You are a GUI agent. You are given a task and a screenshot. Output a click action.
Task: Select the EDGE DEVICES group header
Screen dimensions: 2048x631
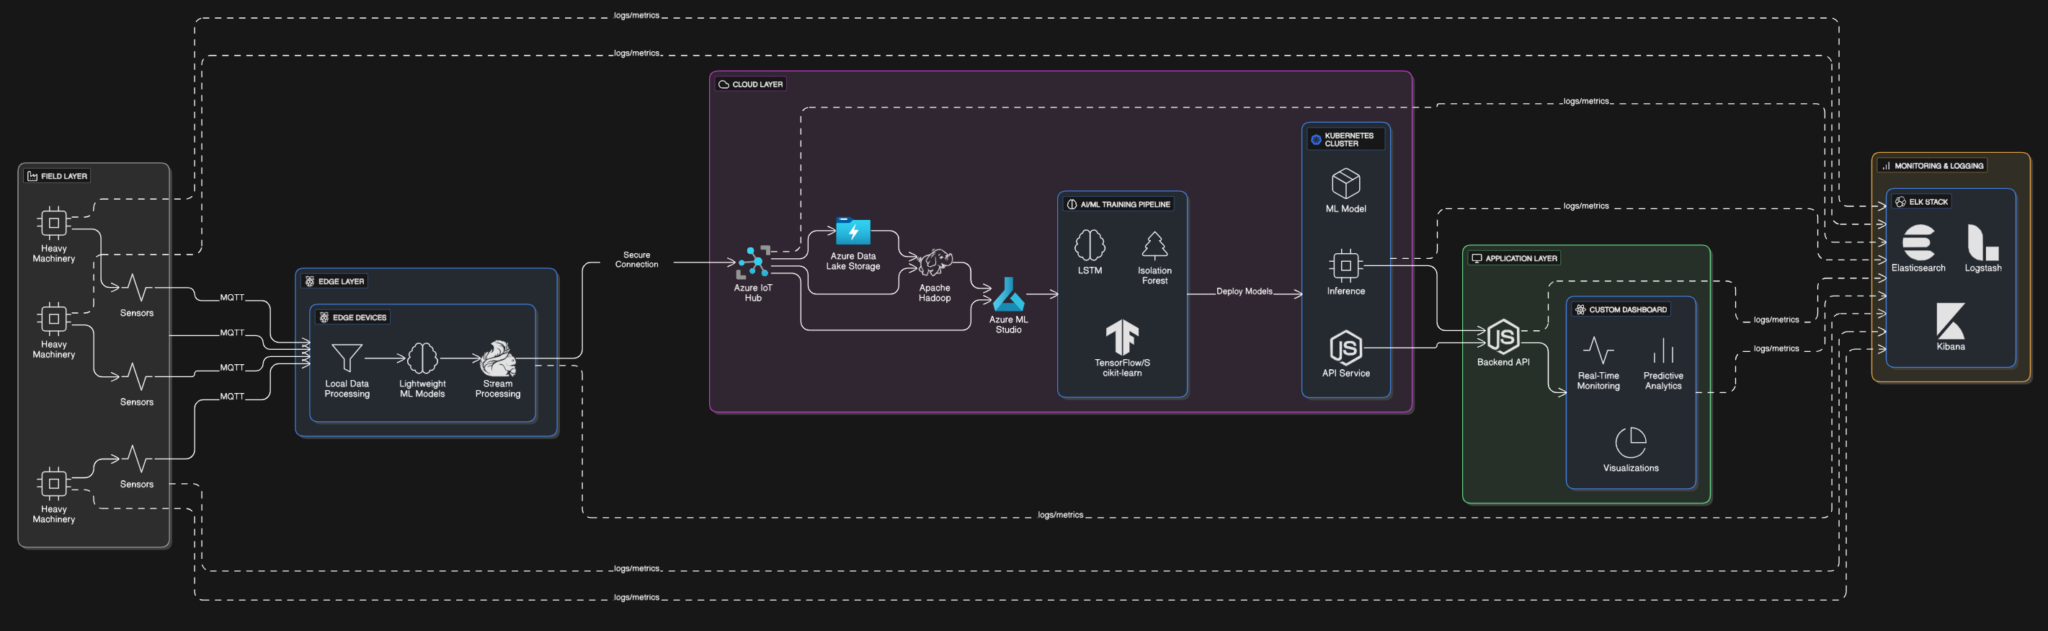click(x=353, y=317)
